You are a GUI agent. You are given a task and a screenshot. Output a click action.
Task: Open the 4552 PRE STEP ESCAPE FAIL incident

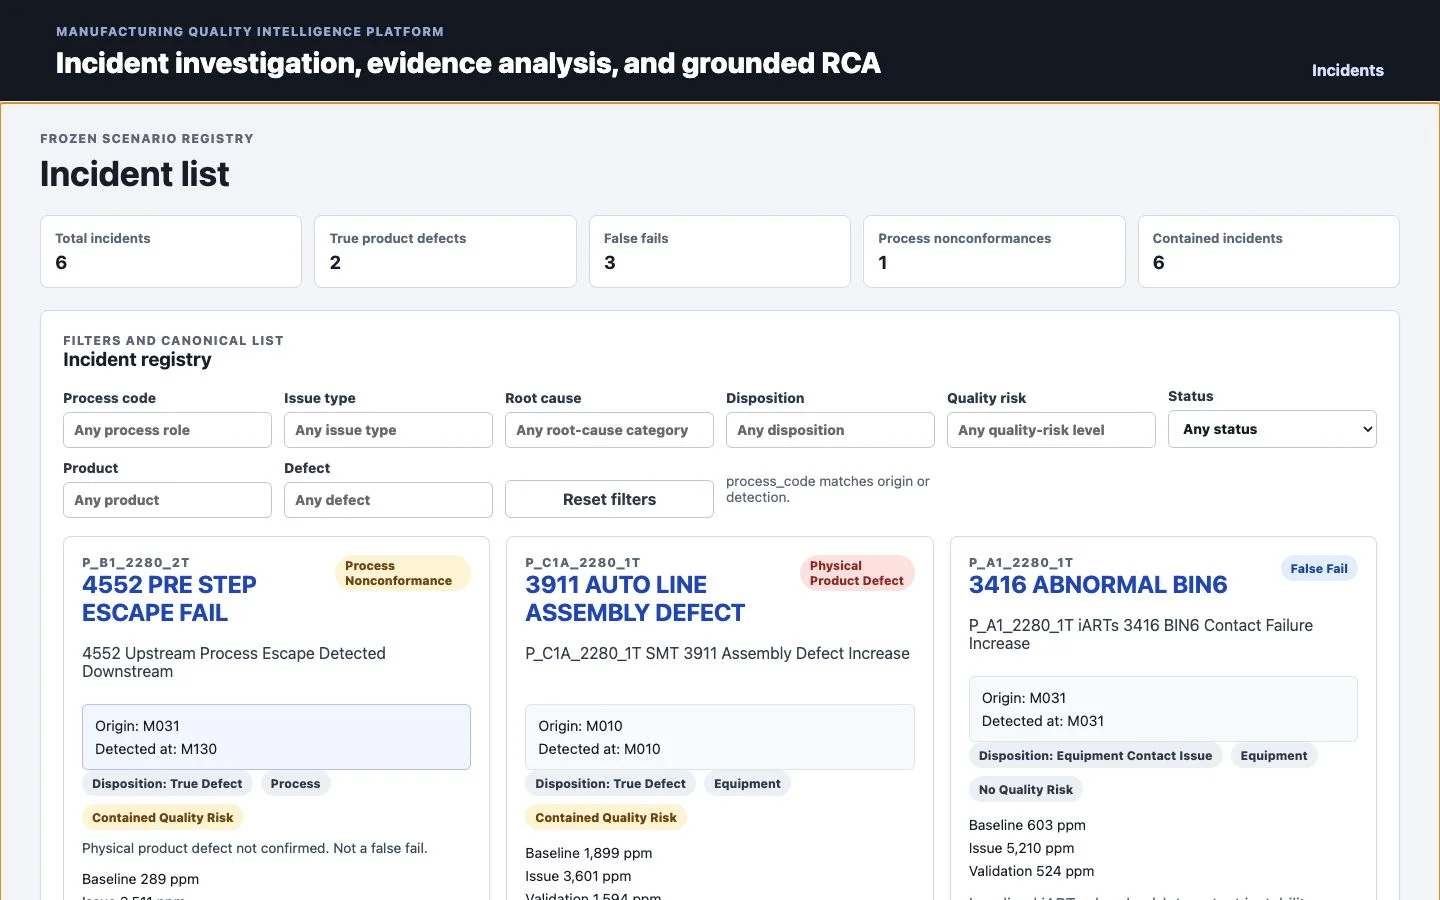[169, 599]
